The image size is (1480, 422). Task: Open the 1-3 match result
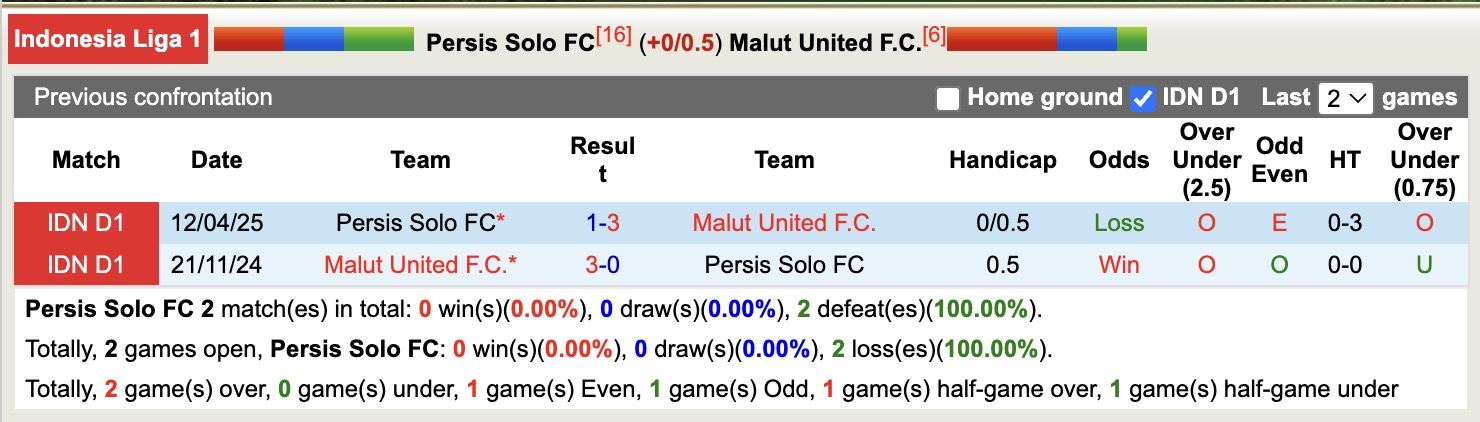point(603,223)
